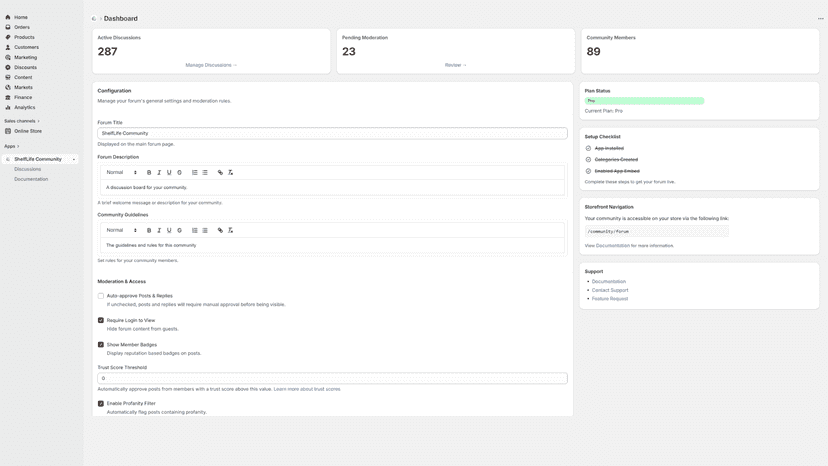This screenshot has height=466, width=828.
Task: Click the Pending Moderation count 23
Action: (x=349, y=51)
